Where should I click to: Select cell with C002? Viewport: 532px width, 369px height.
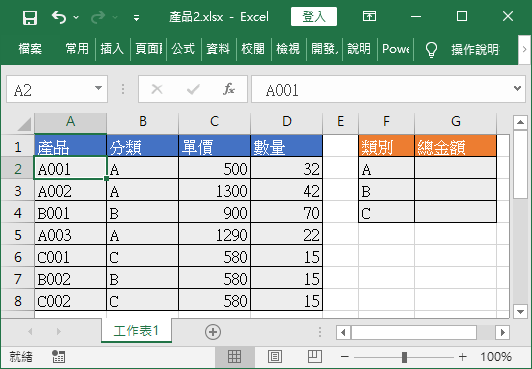pos(71,300)
